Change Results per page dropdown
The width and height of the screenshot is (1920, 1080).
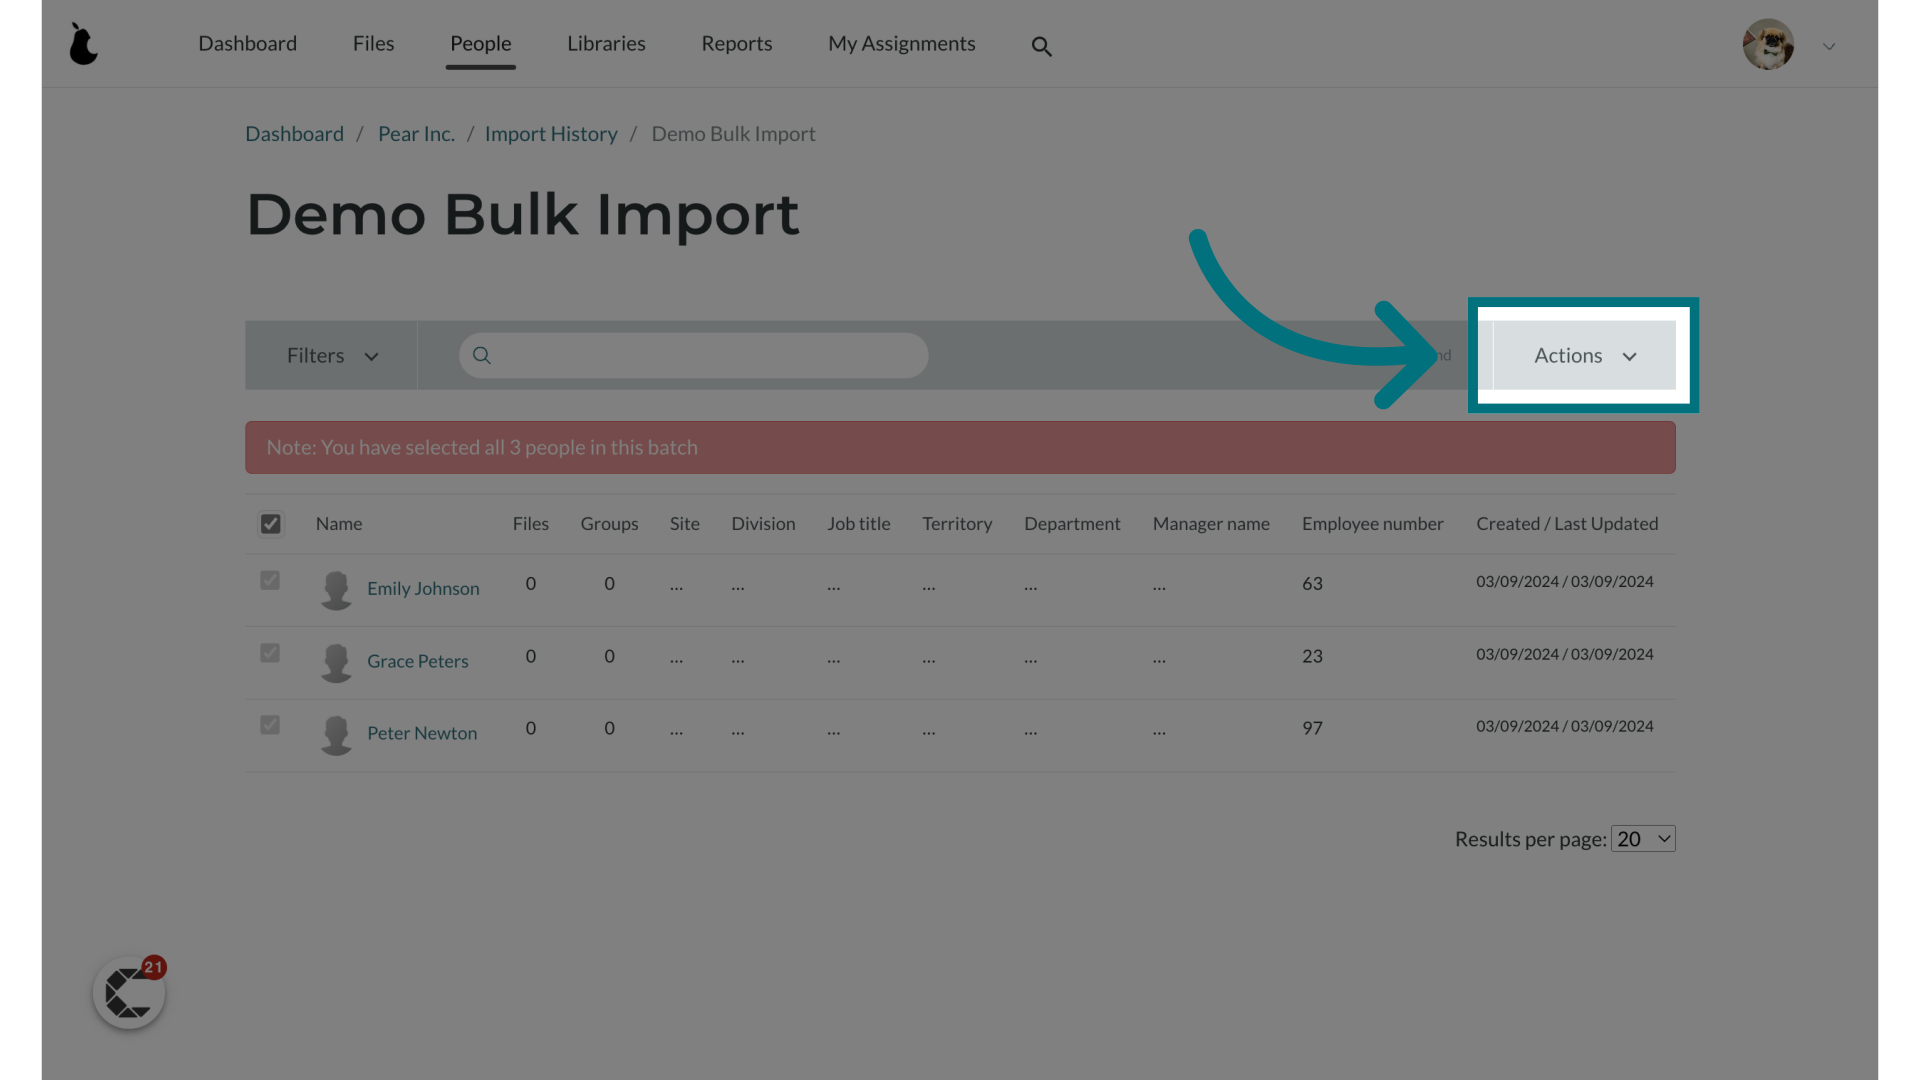point(1643,839)
